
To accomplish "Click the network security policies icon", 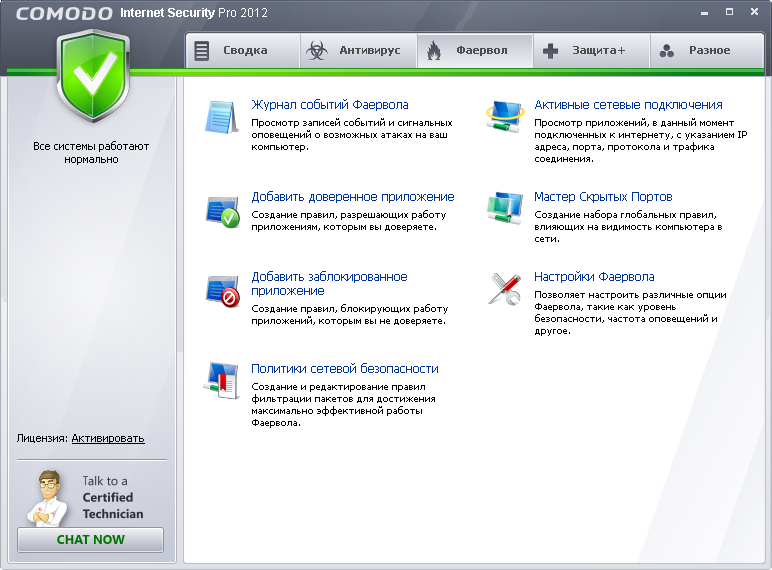I will click(x=222, y=380).
